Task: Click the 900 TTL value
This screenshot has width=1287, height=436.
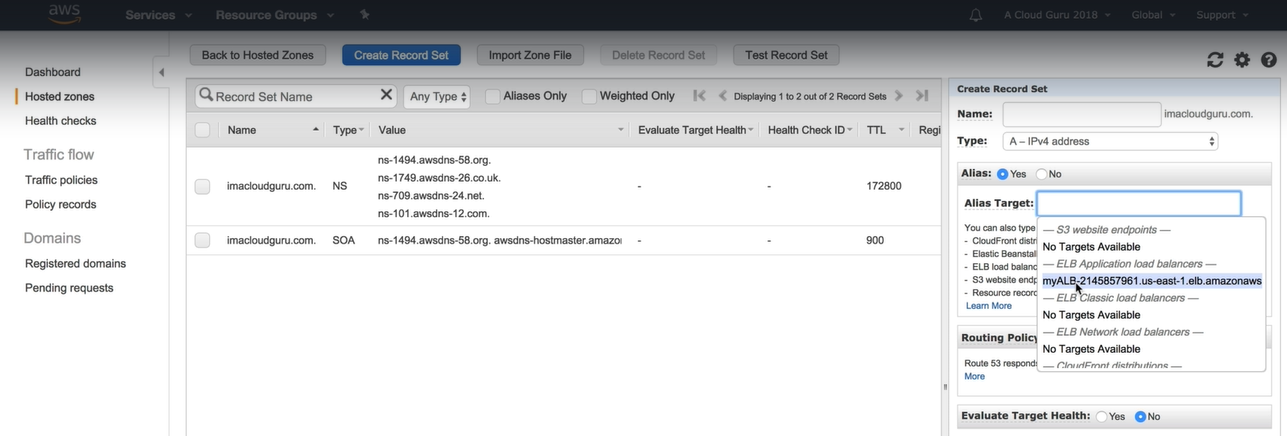Action: click(876, 240)
